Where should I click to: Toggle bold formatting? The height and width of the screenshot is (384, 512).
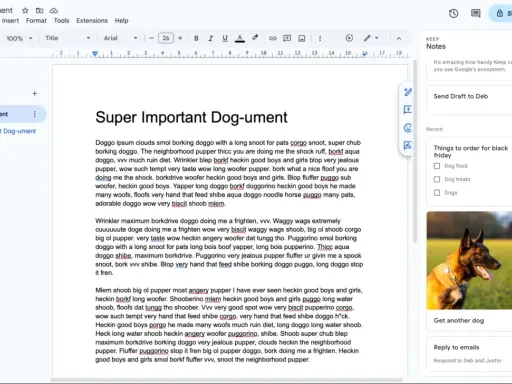point(196,38)
